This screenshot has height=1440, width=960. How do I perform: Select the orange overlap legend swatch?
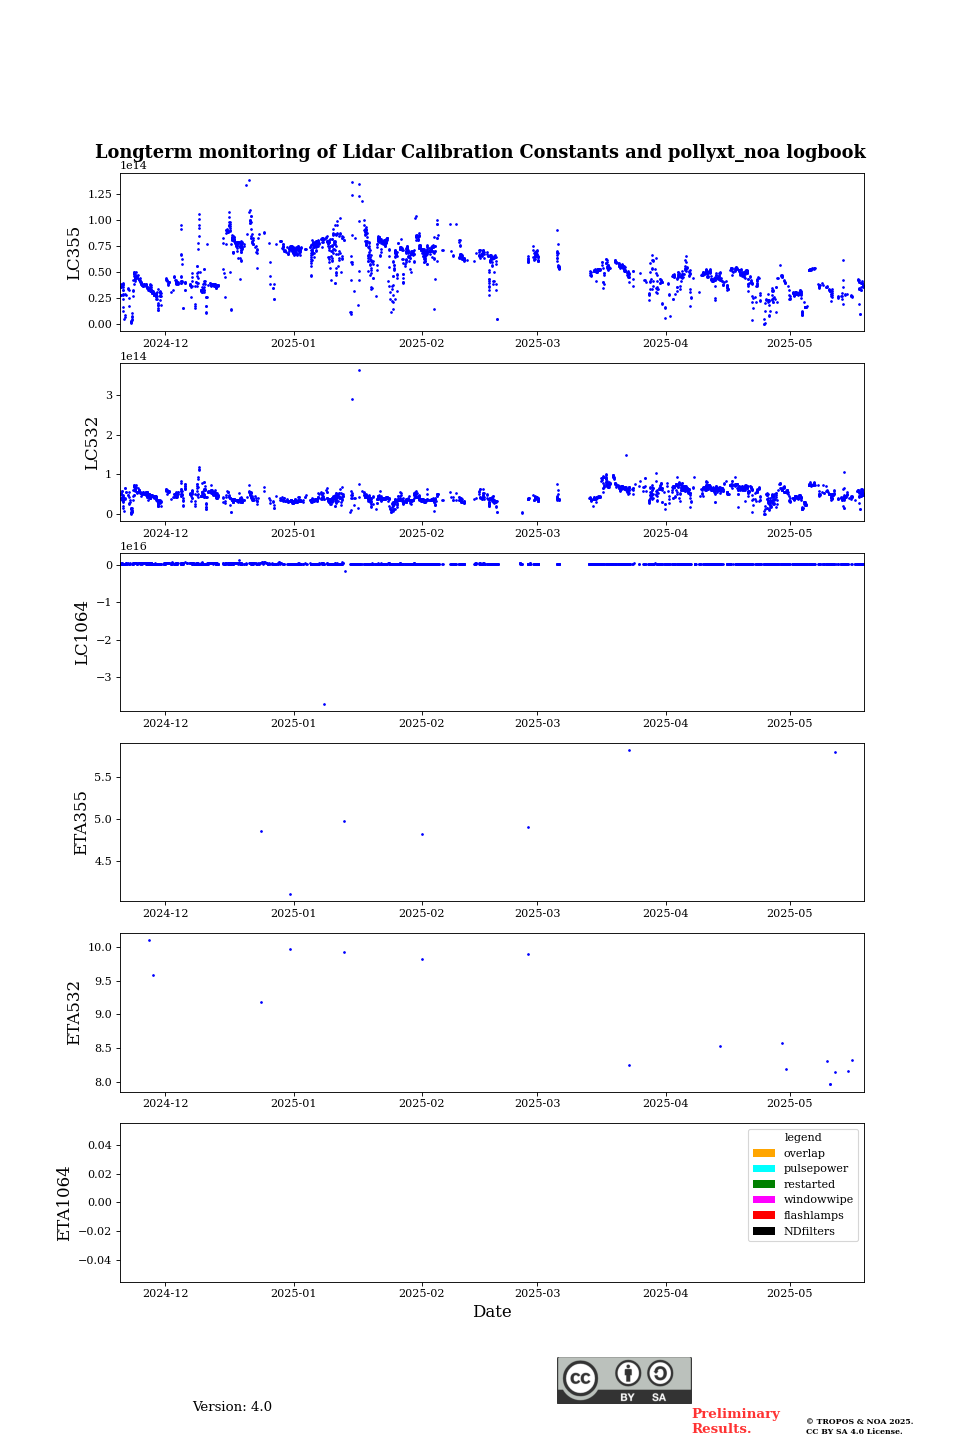pyautogui.click(x=764, y=1153)
